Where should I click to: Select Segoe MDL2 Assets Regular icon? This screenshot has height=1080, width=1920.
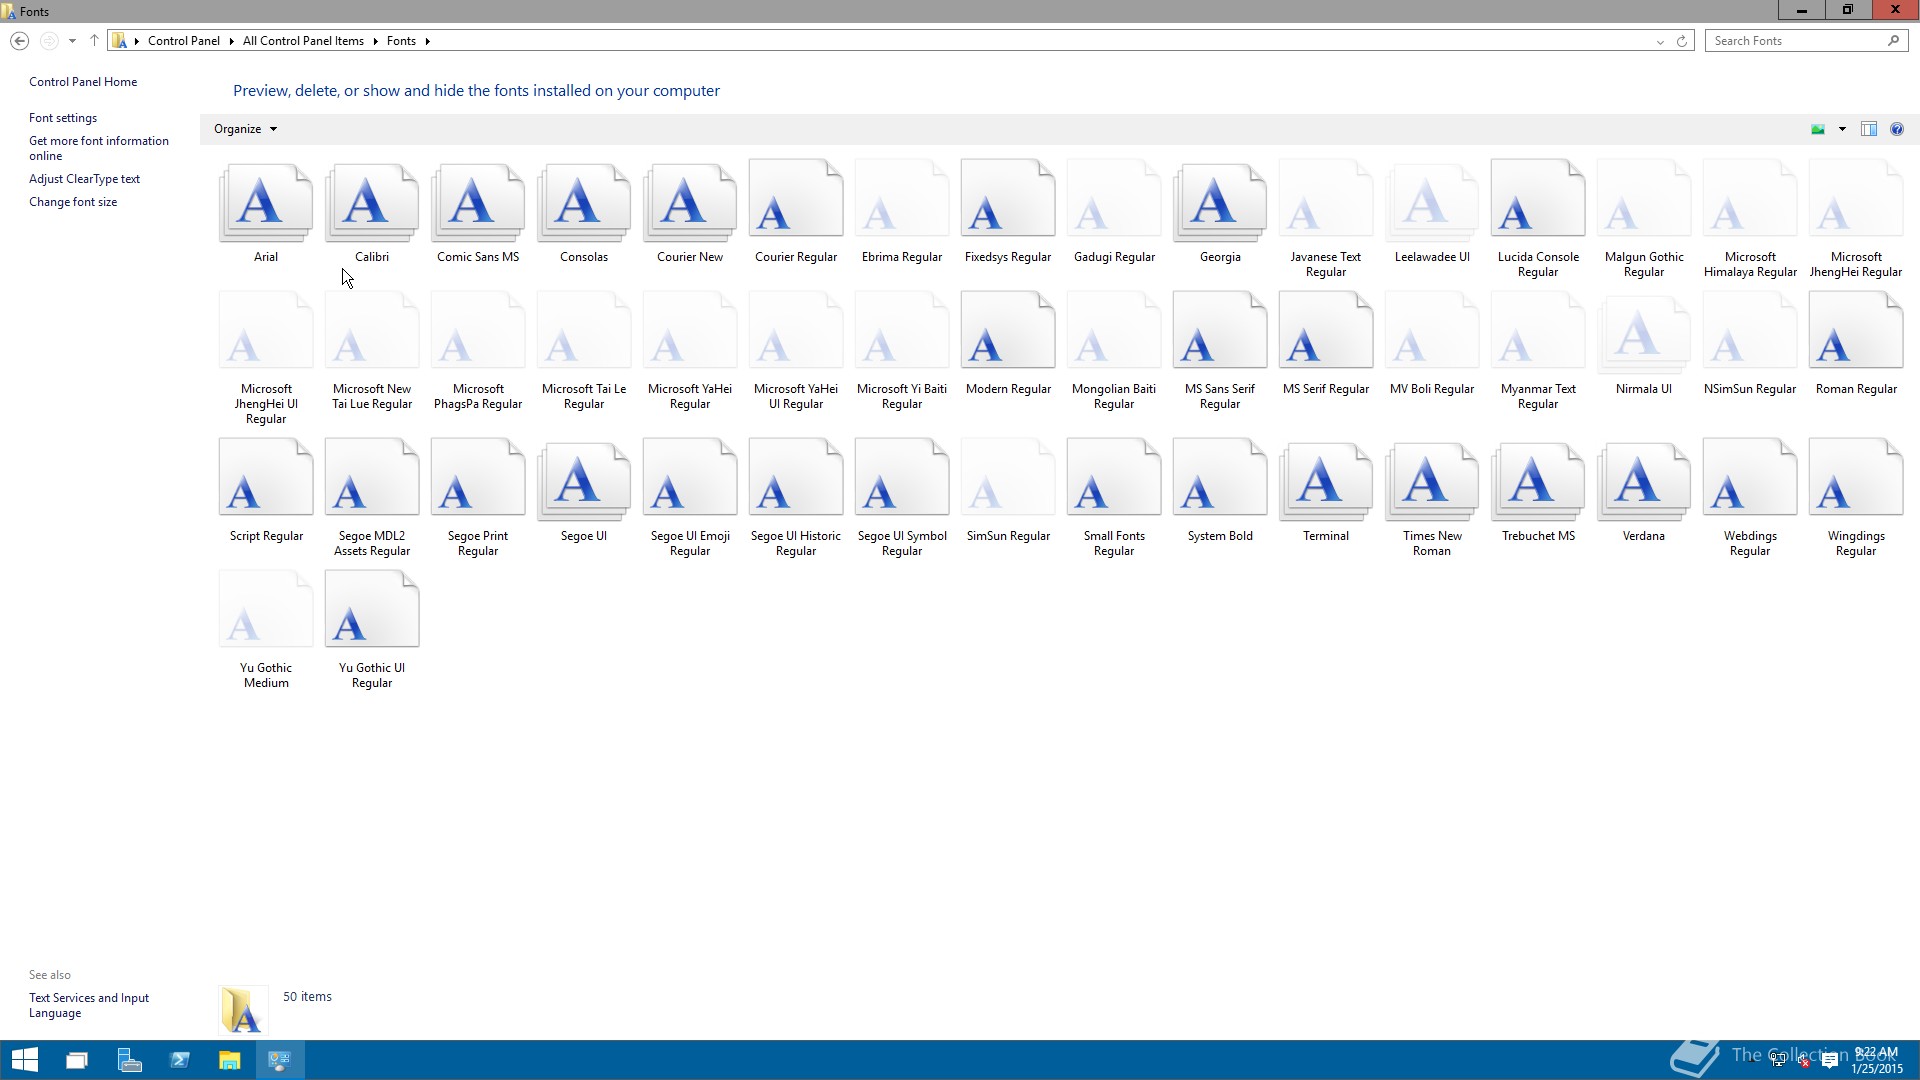pyautogui.click(x=372, y=478)
